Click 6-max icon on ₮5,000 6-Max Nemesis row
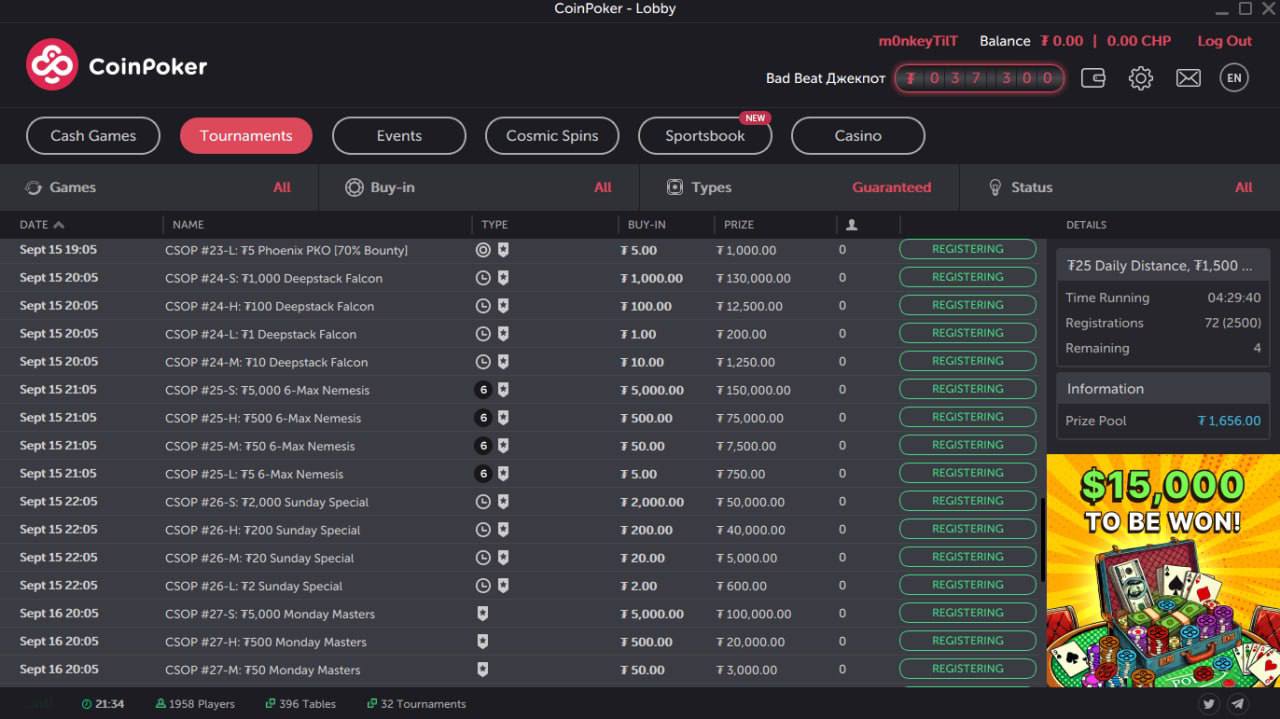The height and width of the screenshot is (719, 1280). [x=483, y=390]
